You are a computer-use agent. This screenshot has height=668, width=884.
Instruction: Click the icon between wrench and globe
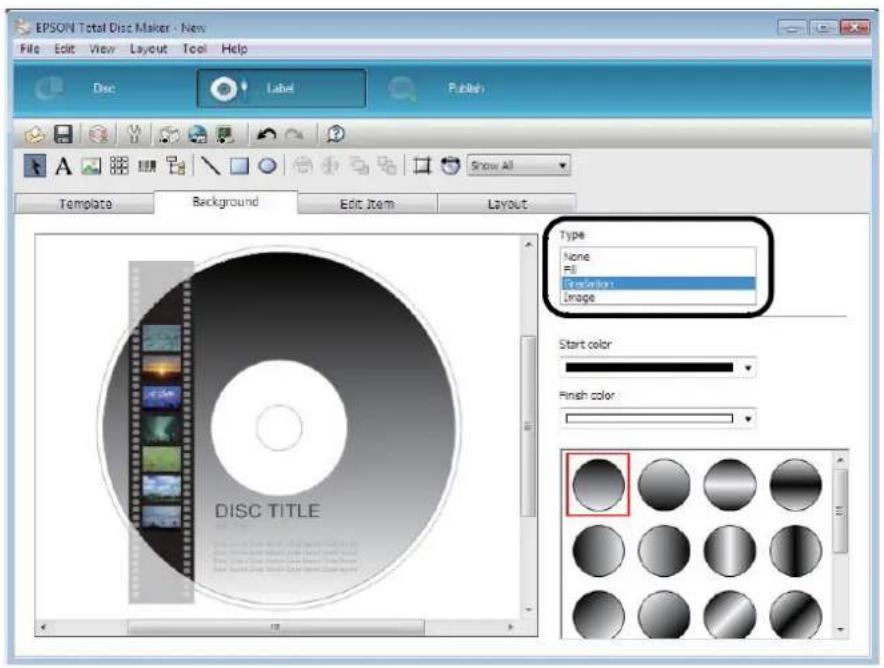click(x=169, y=135)
